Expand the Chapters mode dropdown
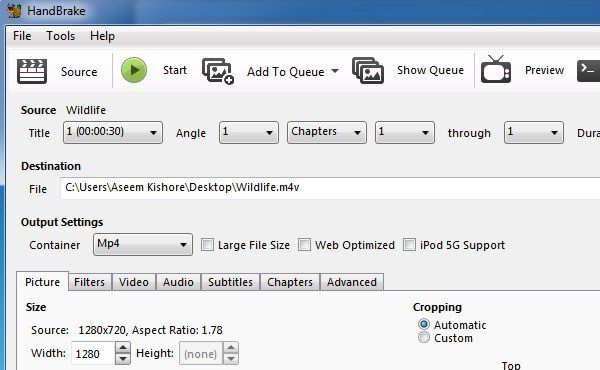The image size is (600, 370). (327, 132)
